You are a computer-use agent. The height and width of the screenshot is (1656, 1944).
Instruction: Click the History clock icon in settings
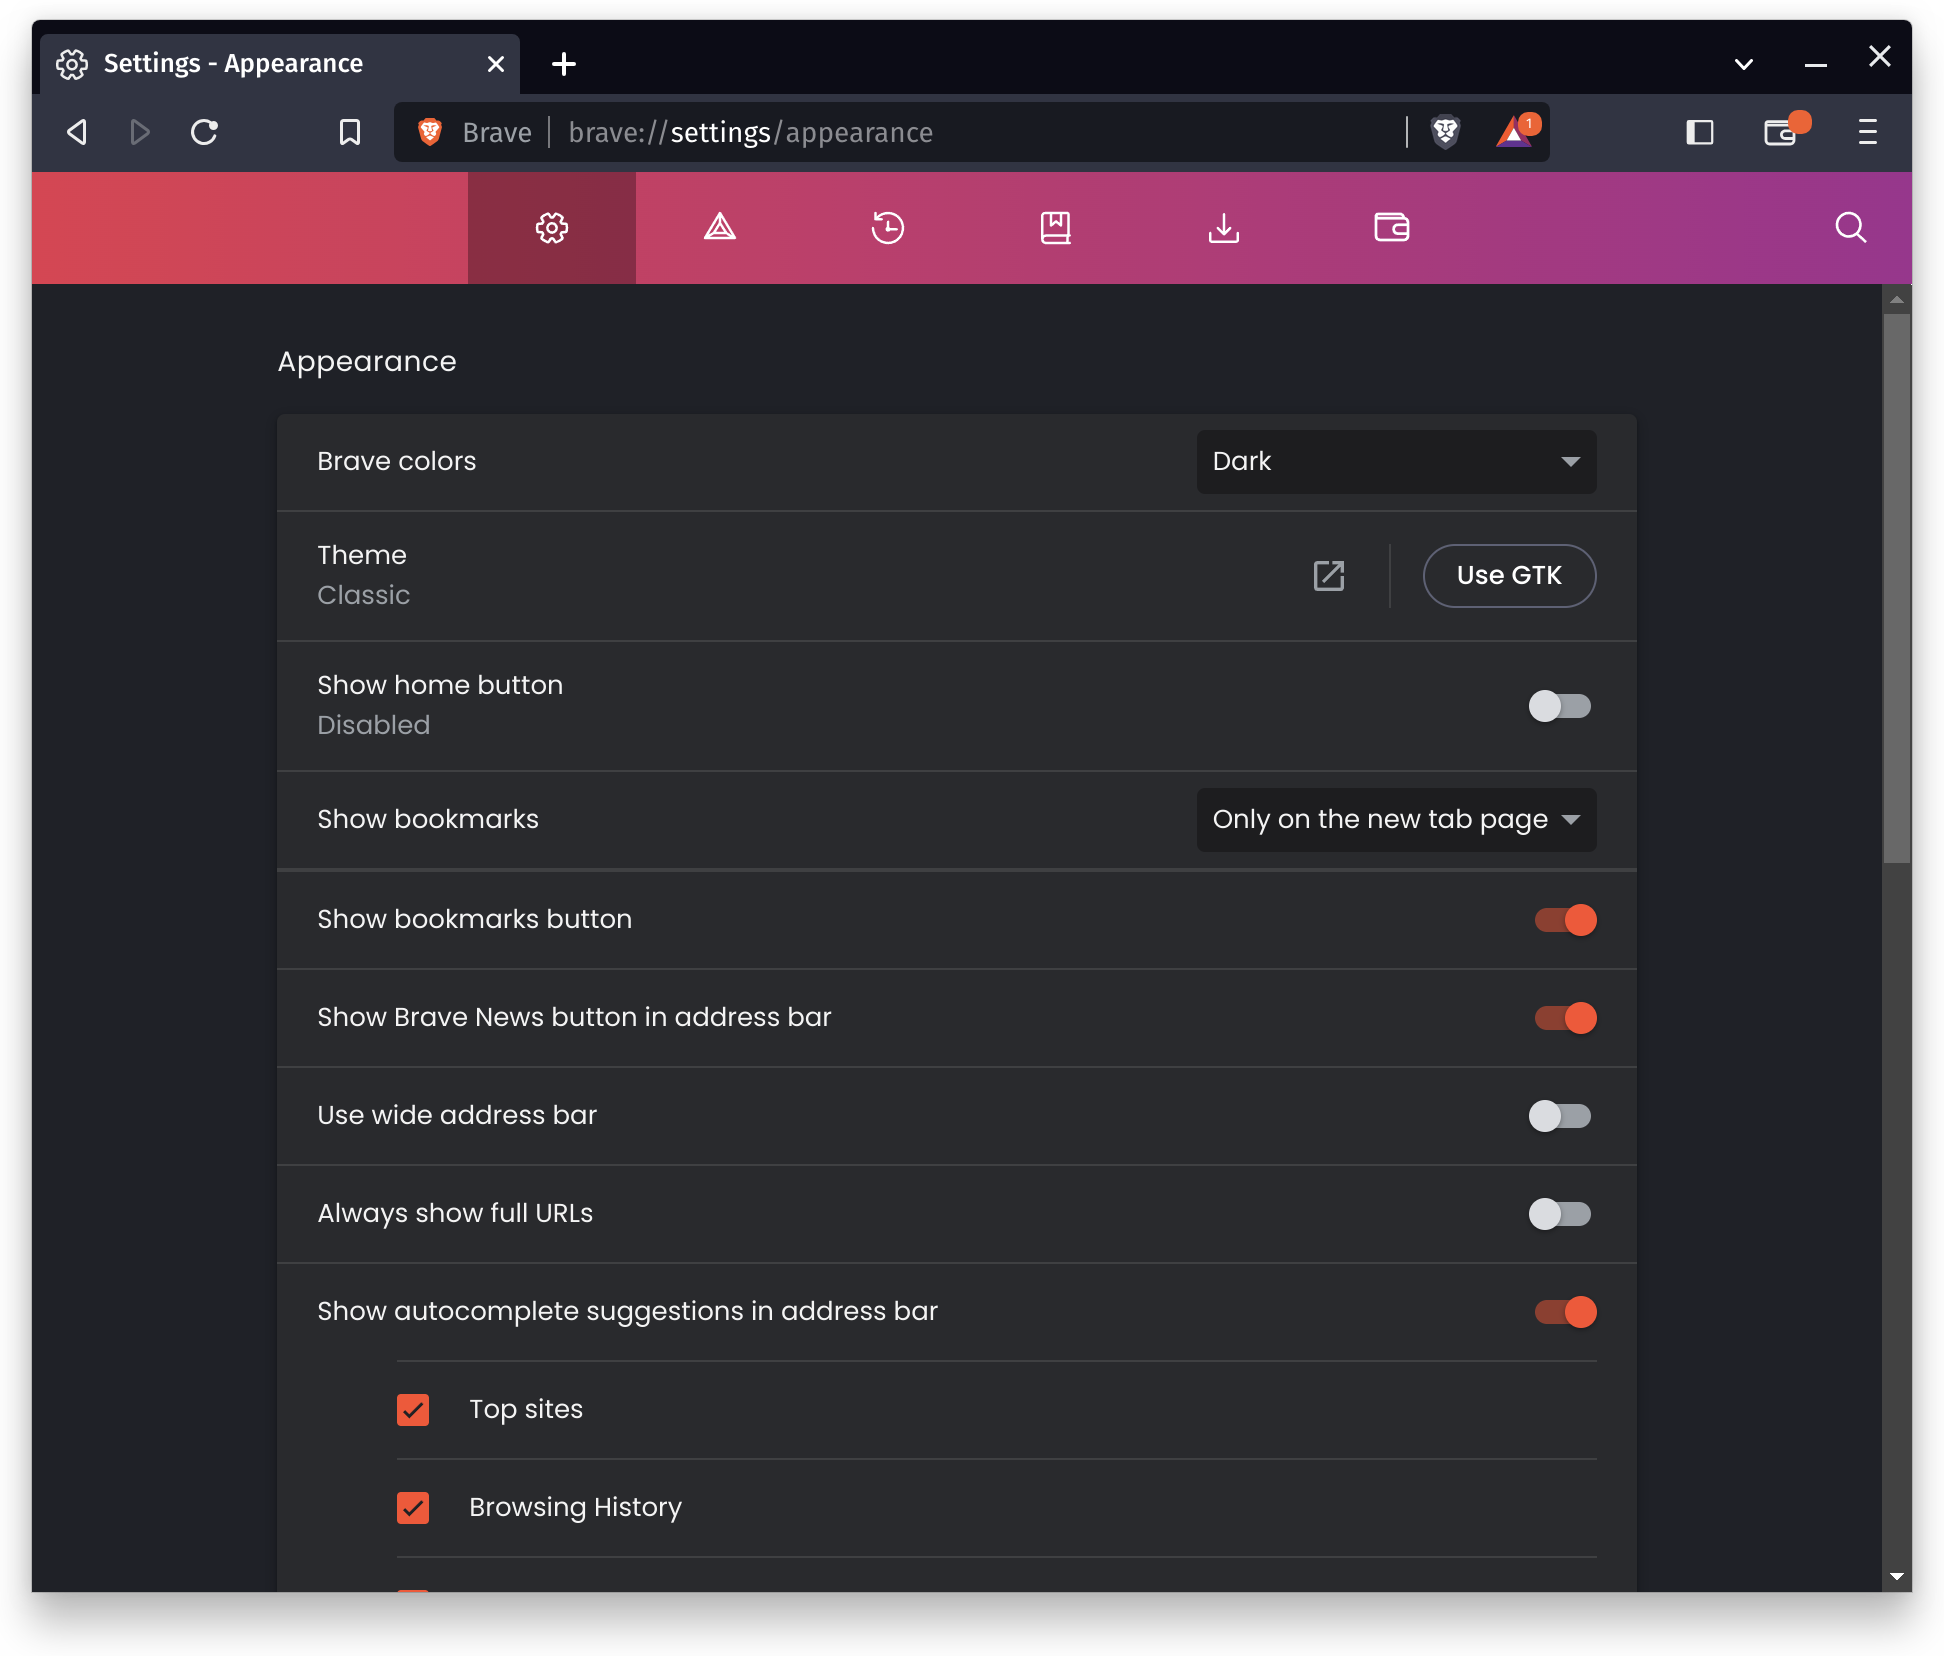tap(886, 227)
